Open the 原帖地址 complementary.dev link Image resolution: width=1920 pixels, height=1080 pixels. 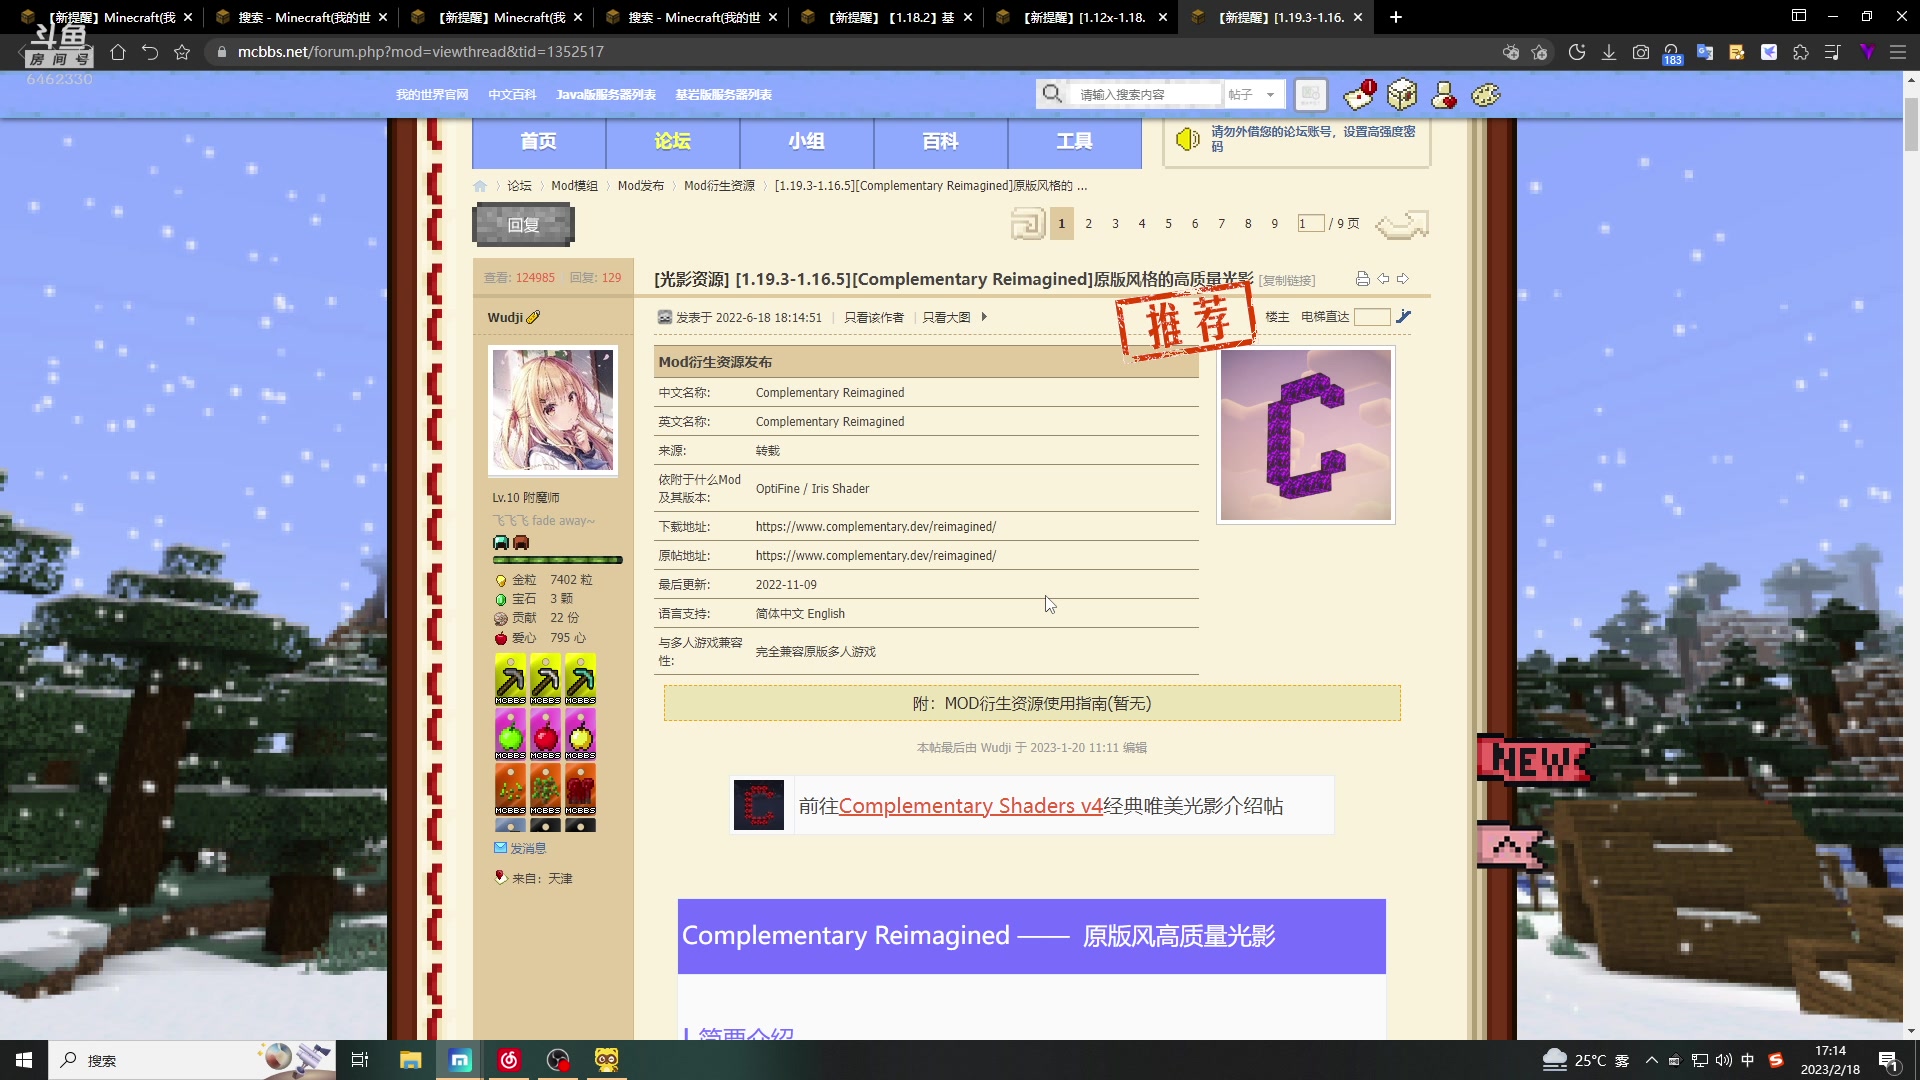[875, 556]
